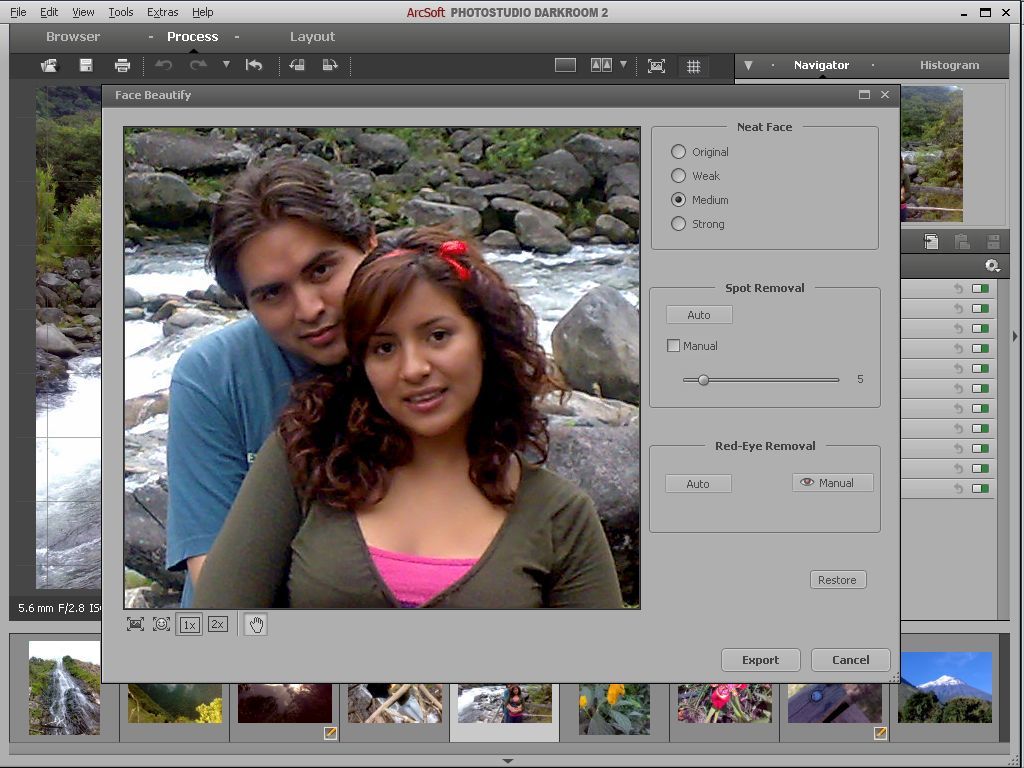Click the Save icon in the toolbar
This screenshot has height=768, width=1024.
(86, 66)
